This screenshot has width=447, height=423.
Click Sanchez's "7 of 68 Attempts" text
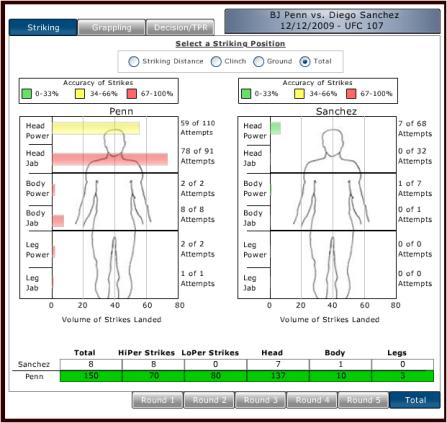(x=415, y=128)
